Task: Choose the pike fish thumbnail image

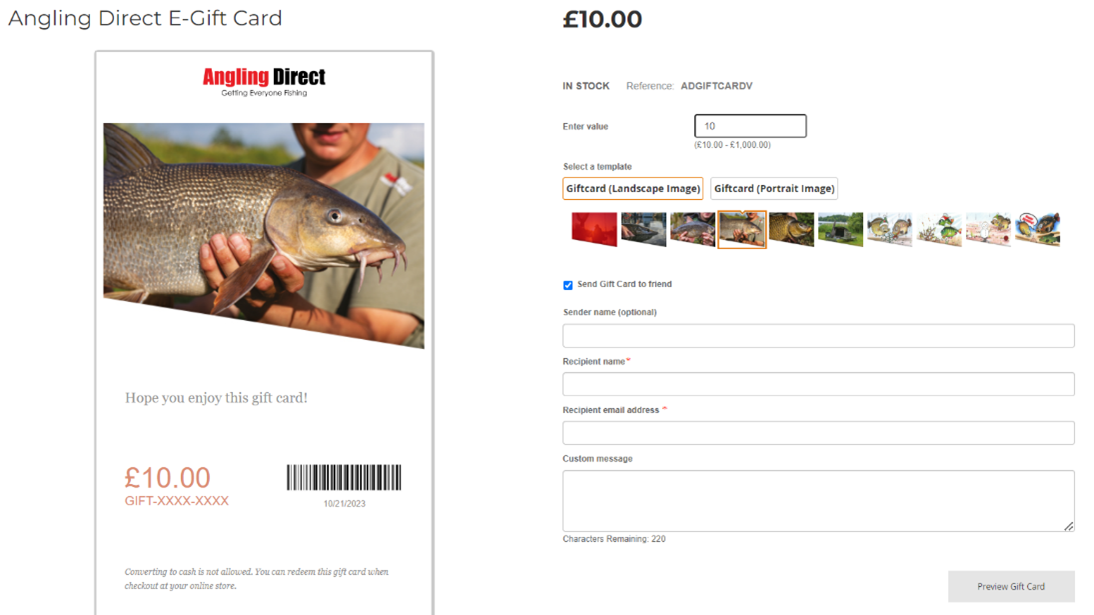Action: coord(643,229)
